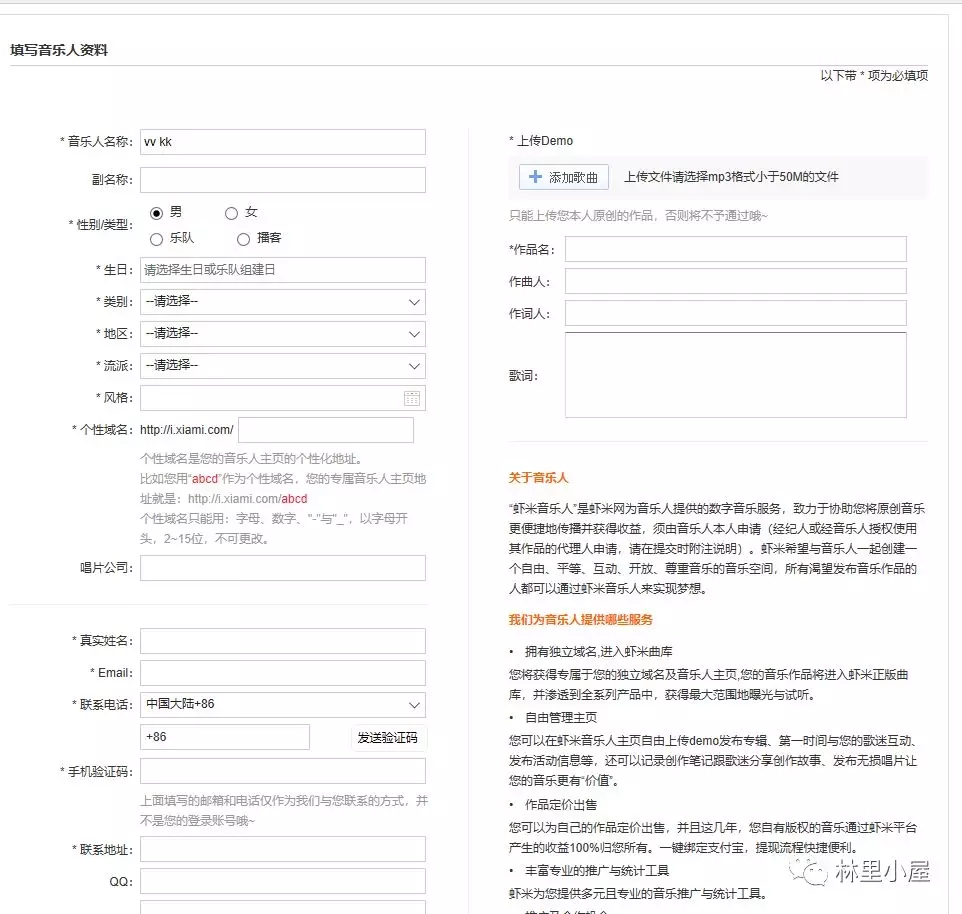Click the 生日 date field

[283, 270]
